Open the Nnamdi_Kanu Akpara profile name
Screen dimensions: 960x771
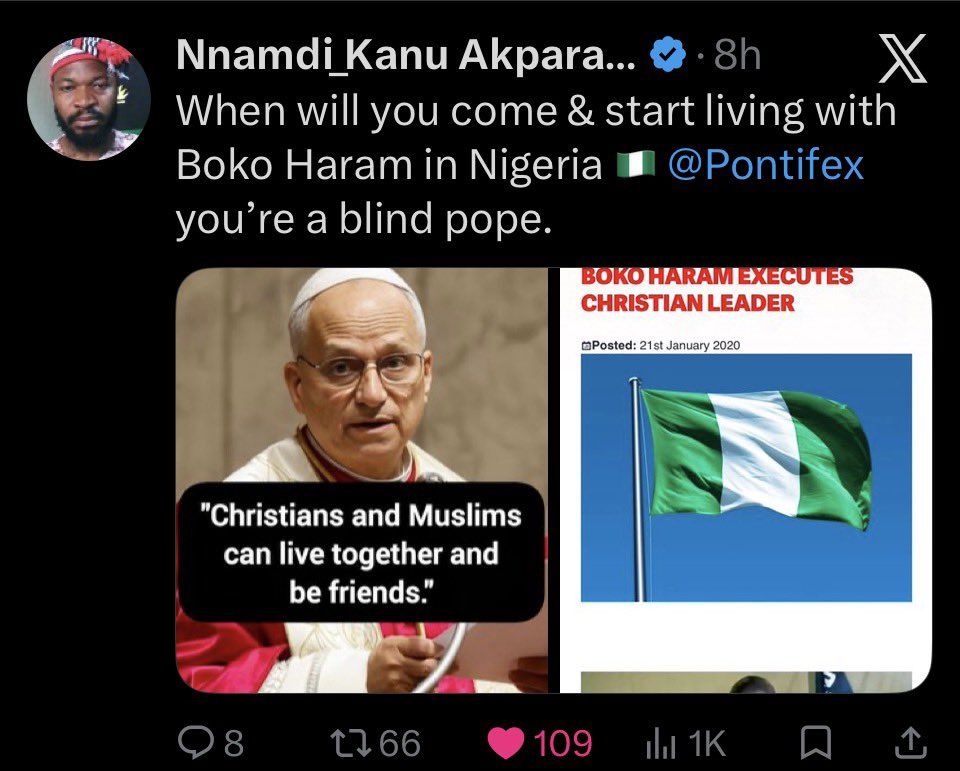(x=405, y=57)
